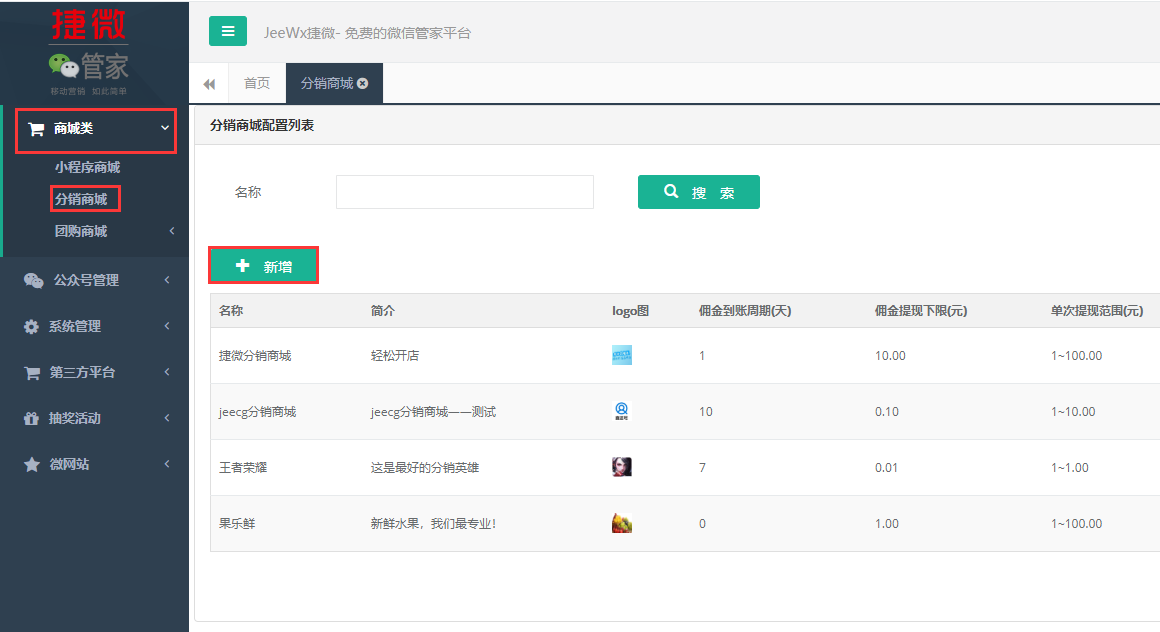The image size is (1160, 632).
Task: Click the 10.00 withdrawal minimum value
Action: [890, 356]
